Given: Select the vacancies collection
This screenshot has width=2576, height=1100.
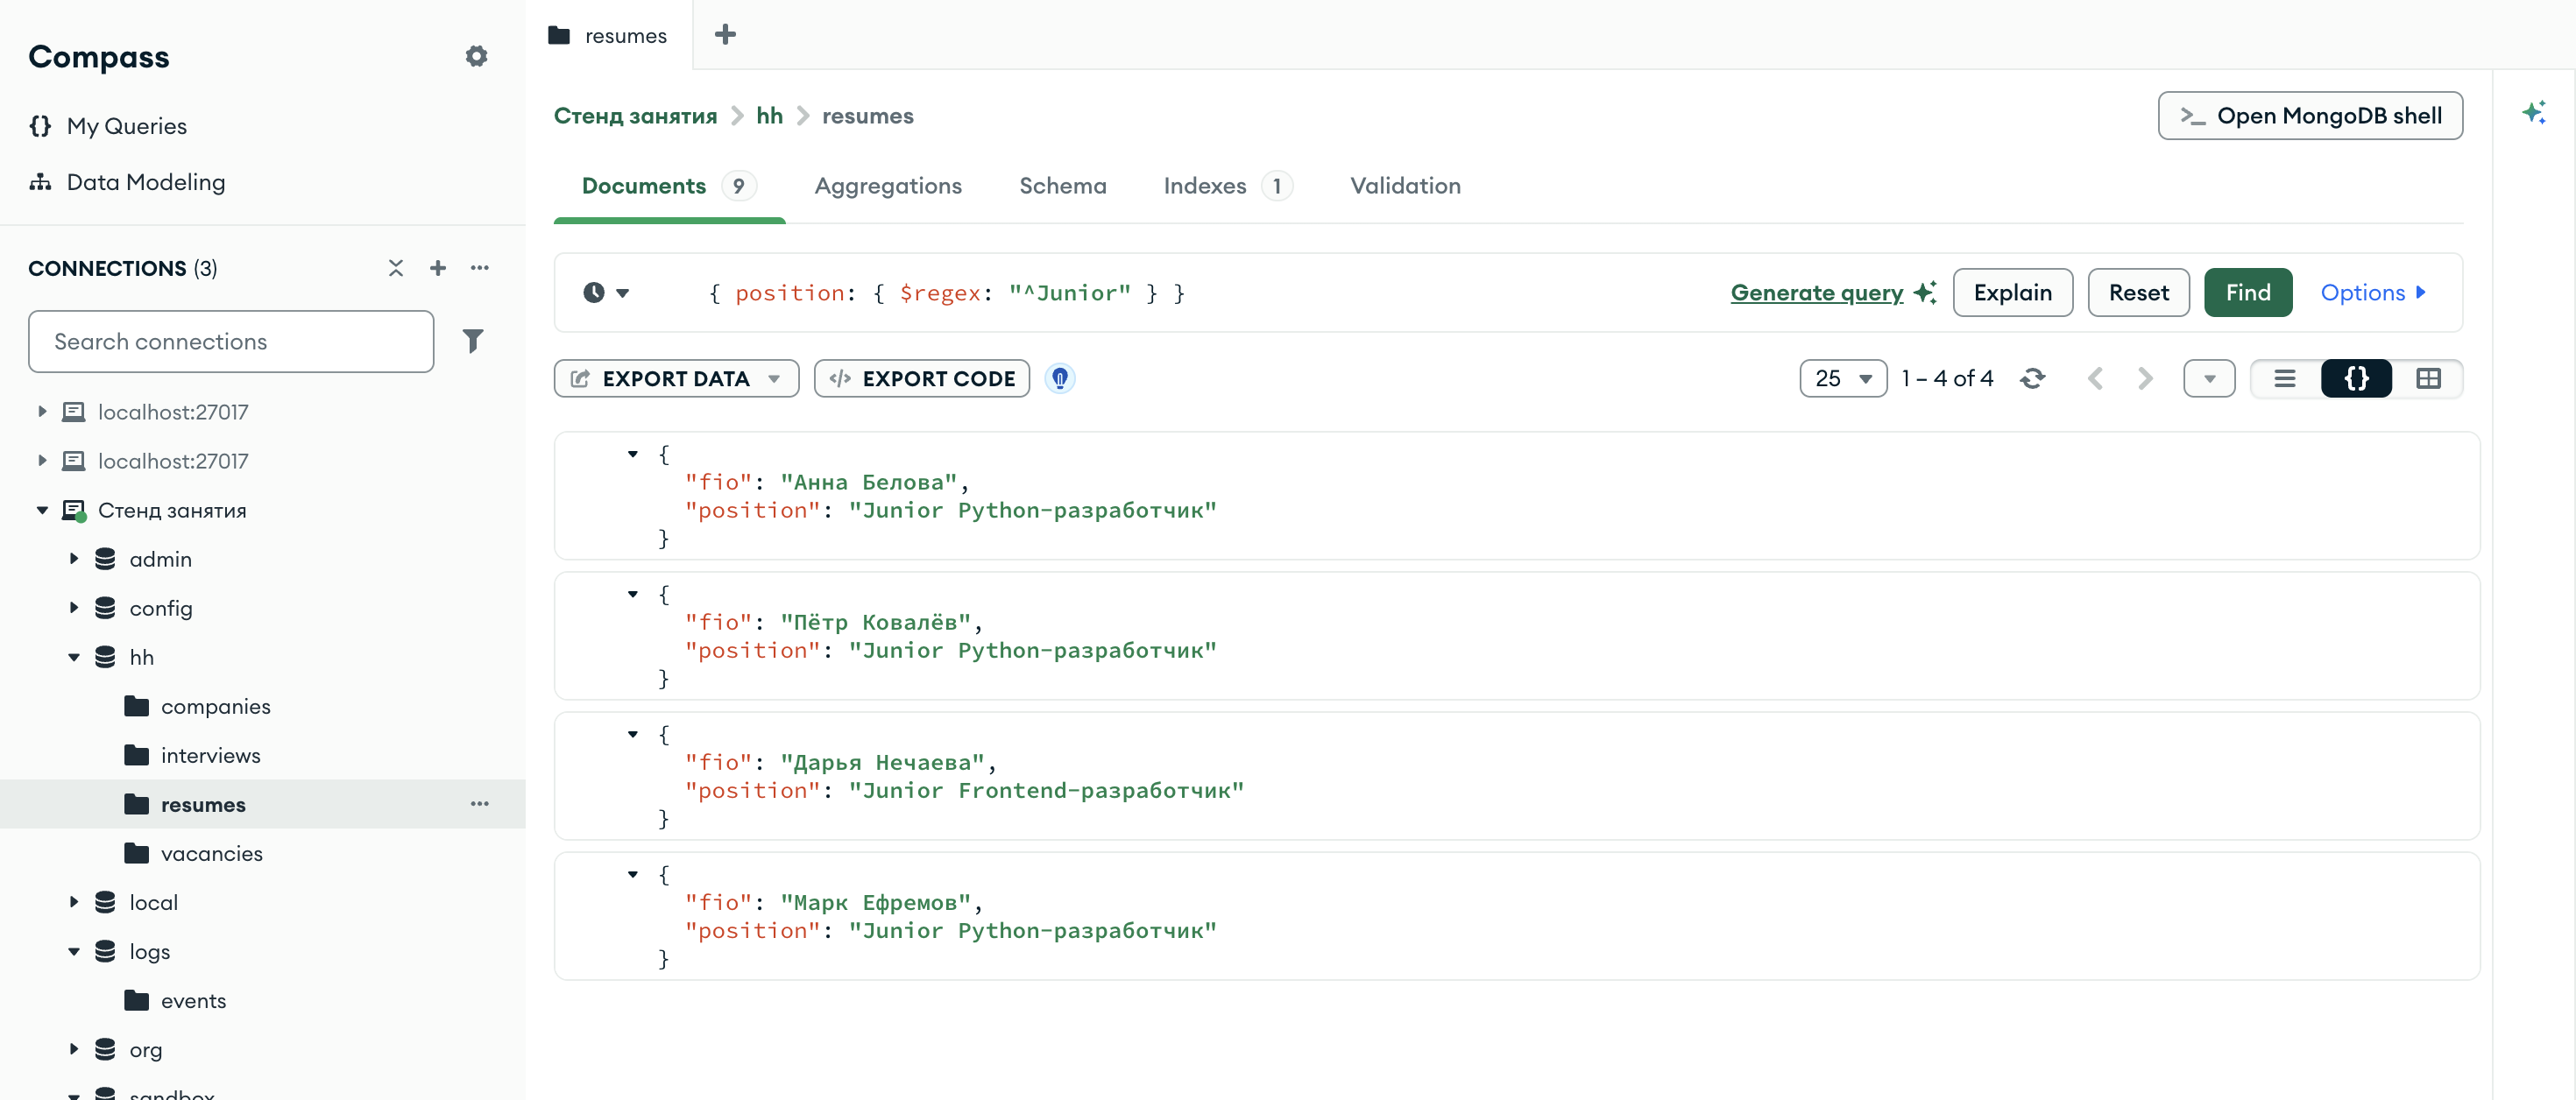Looking at the screenshot, I should coord(212,853).
